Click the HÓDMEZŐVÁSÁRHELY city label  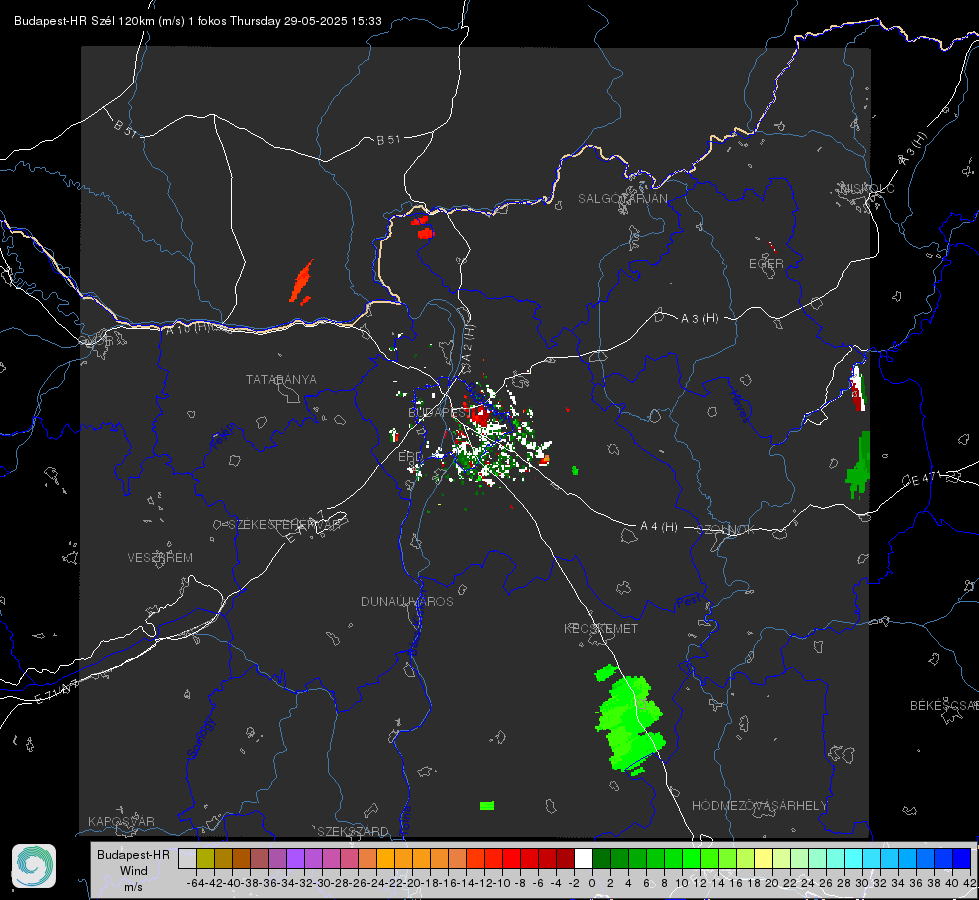coord(759,806)
